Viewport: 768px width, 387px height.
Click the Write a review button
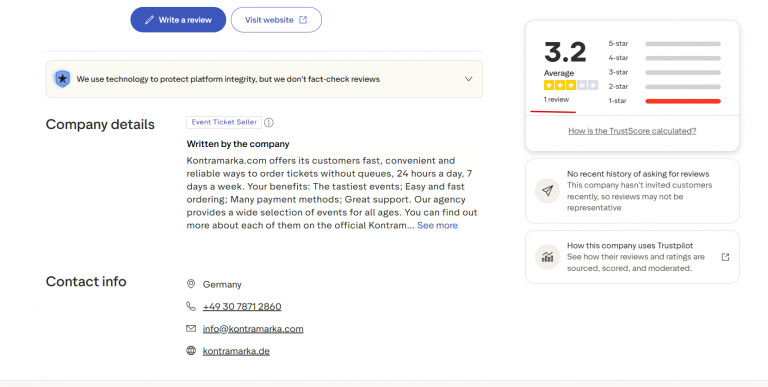[x=178, y=20]
